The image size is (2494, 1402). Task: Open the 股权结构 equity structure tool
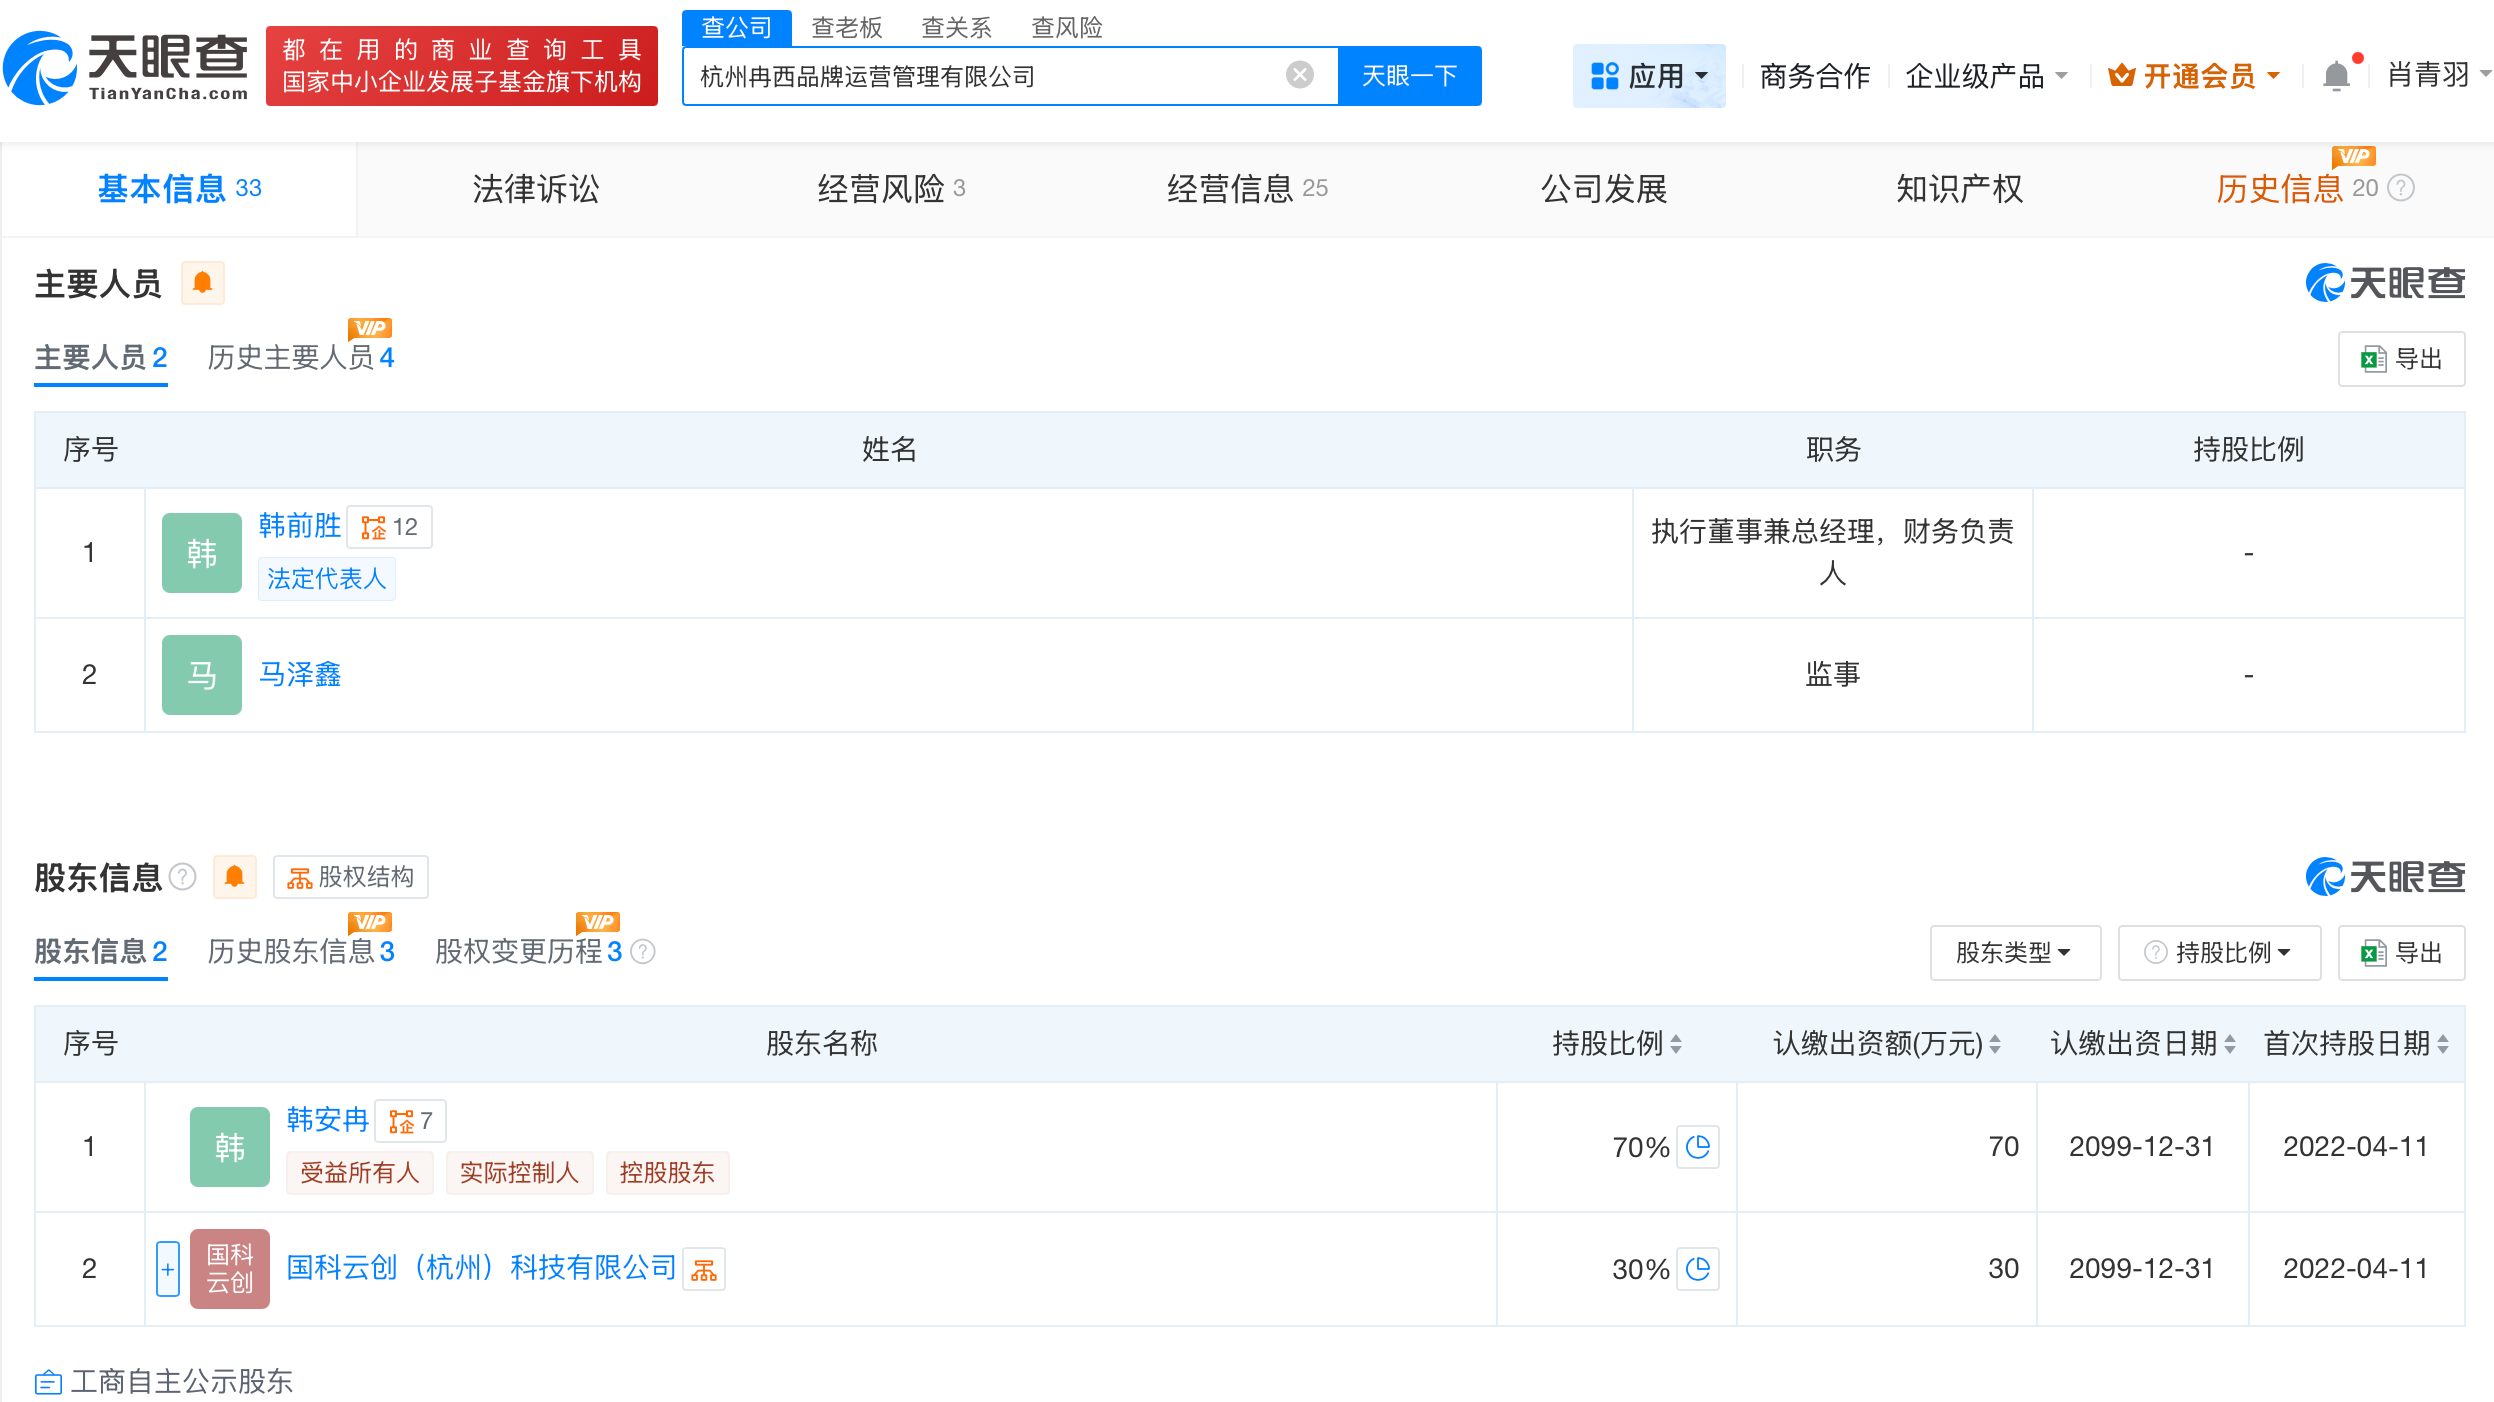(x=351, y=876)
